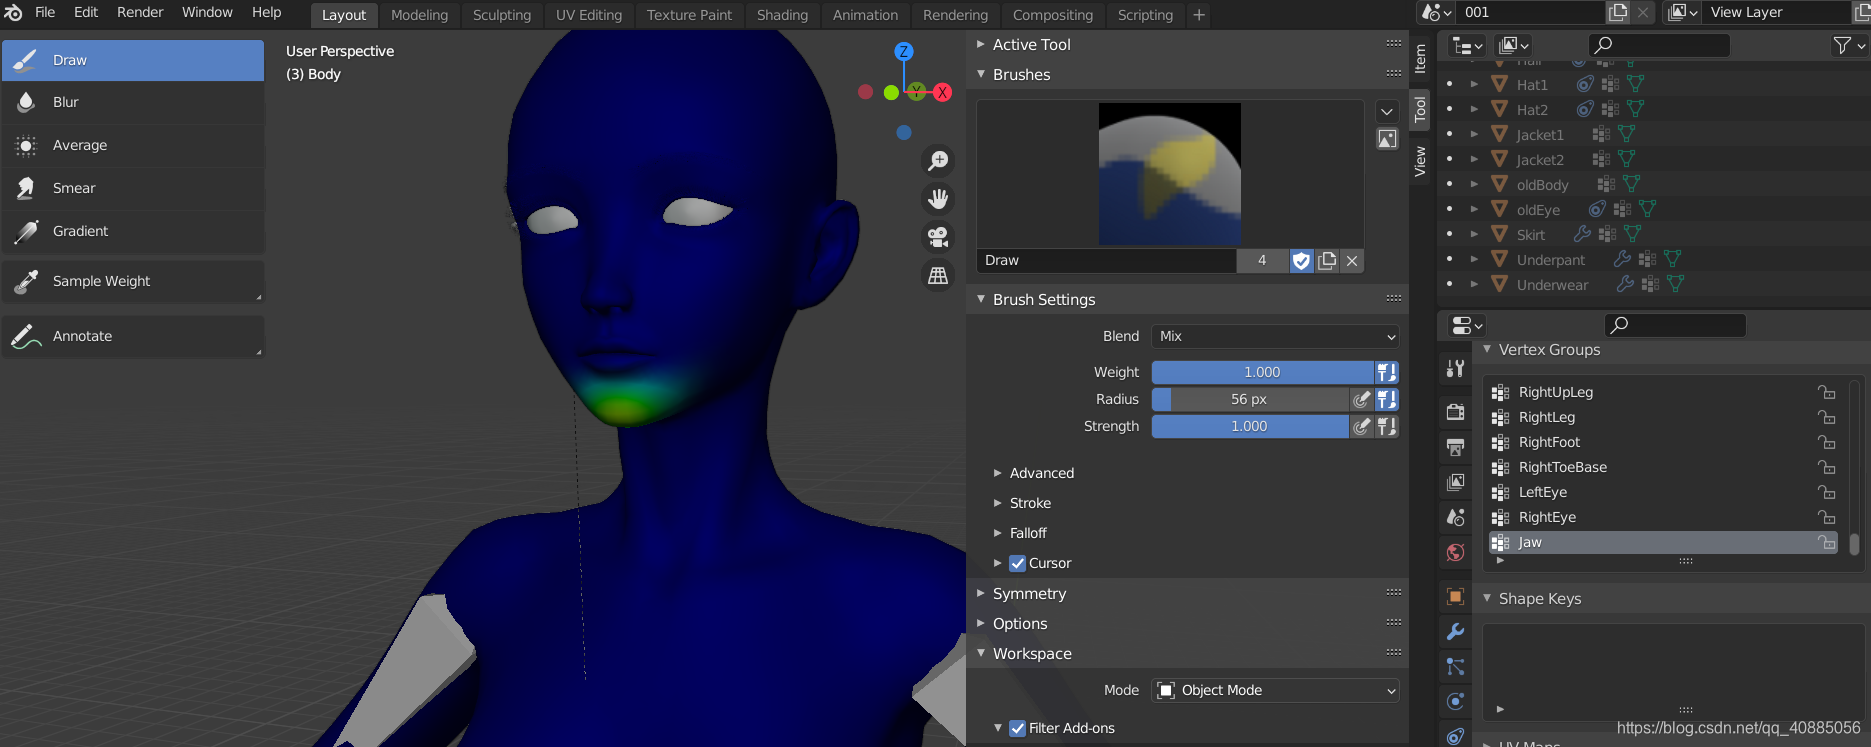Open the Item sidebar tab
The height and width of the screenshot is (747, 1871).
(x=1420, y=59)
